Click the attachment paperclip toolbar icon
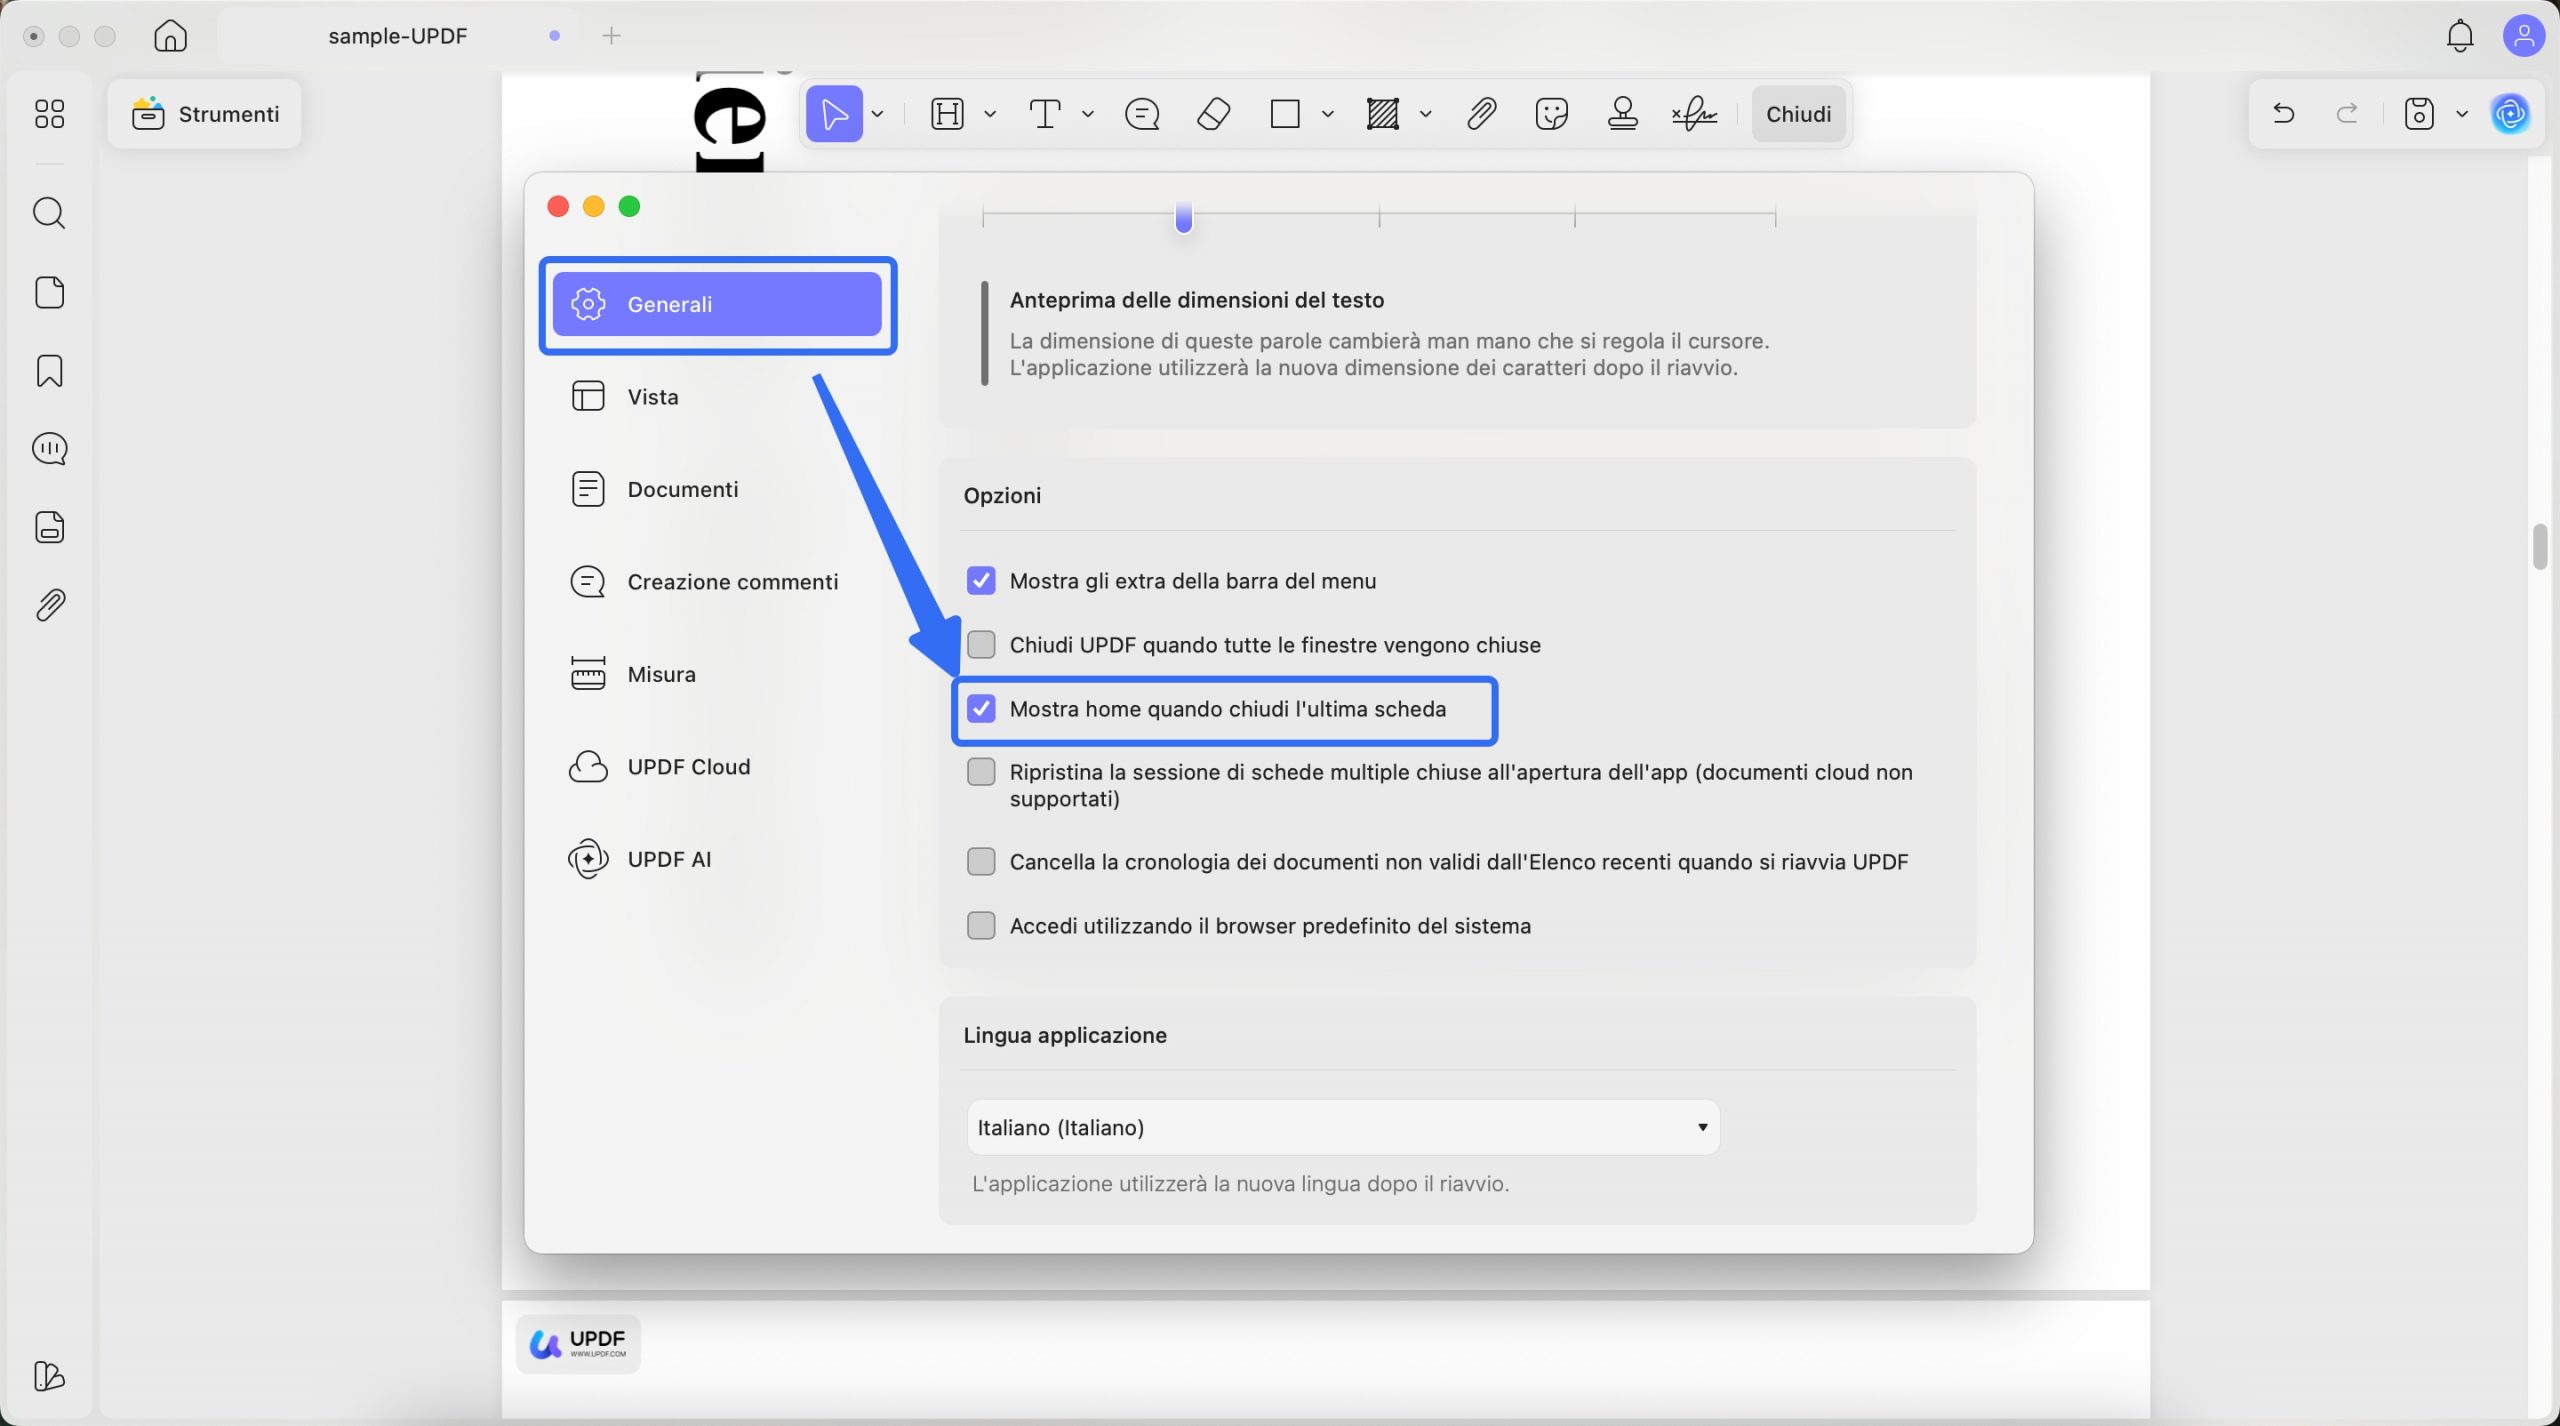The height and width of the screenshot is (1426, 2560). pos(1481,114)
